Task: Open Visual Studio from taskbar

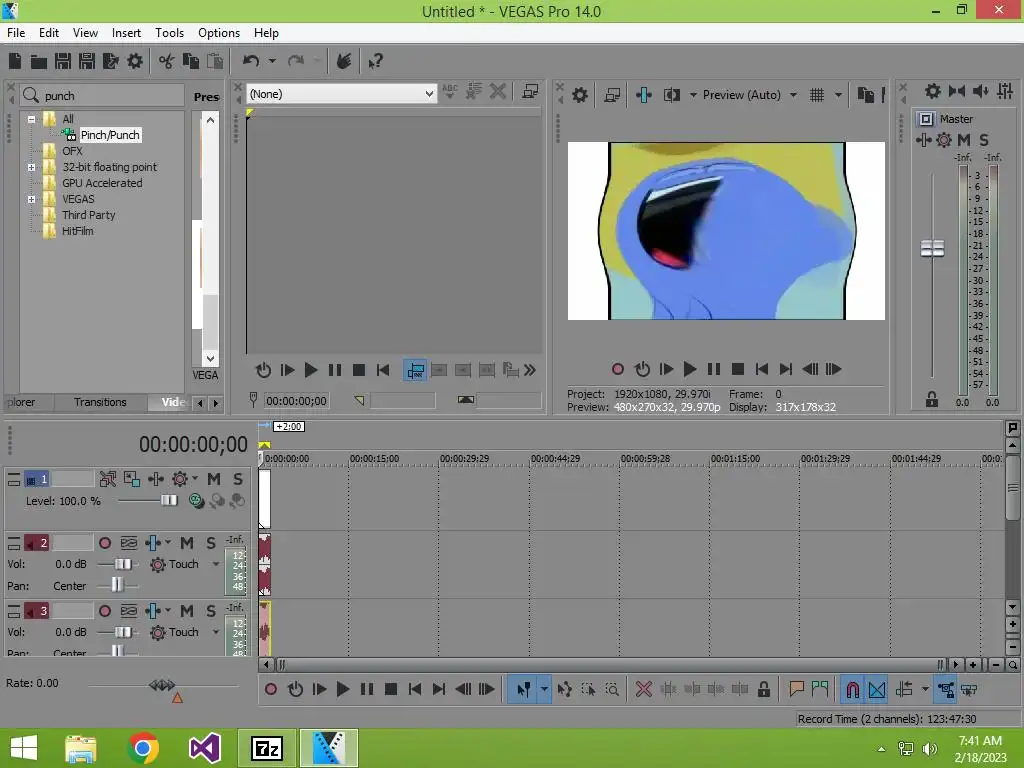Action: click(204, 748)
